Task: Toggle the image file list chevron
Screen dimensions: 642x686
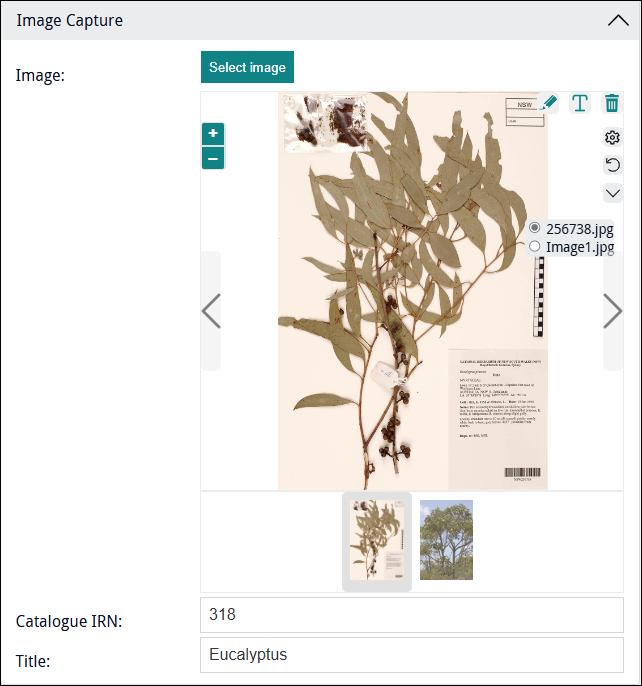Action: (x=612, y=193)
